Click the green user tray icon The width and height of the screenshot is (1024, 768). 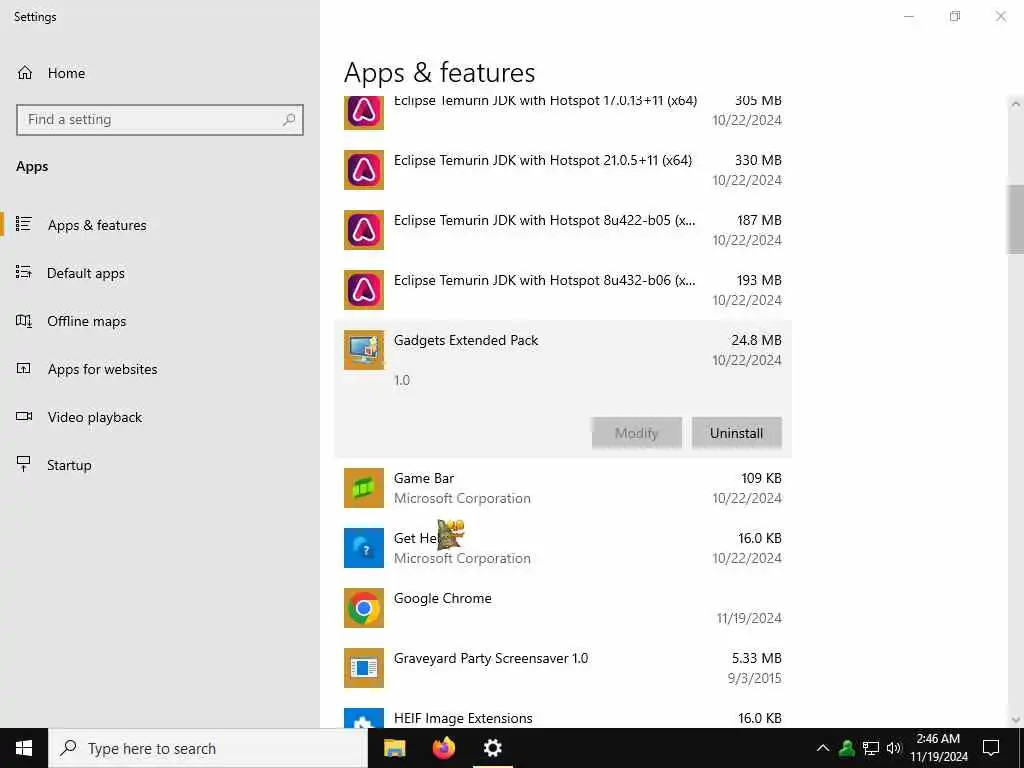click(x=847, y=748)
